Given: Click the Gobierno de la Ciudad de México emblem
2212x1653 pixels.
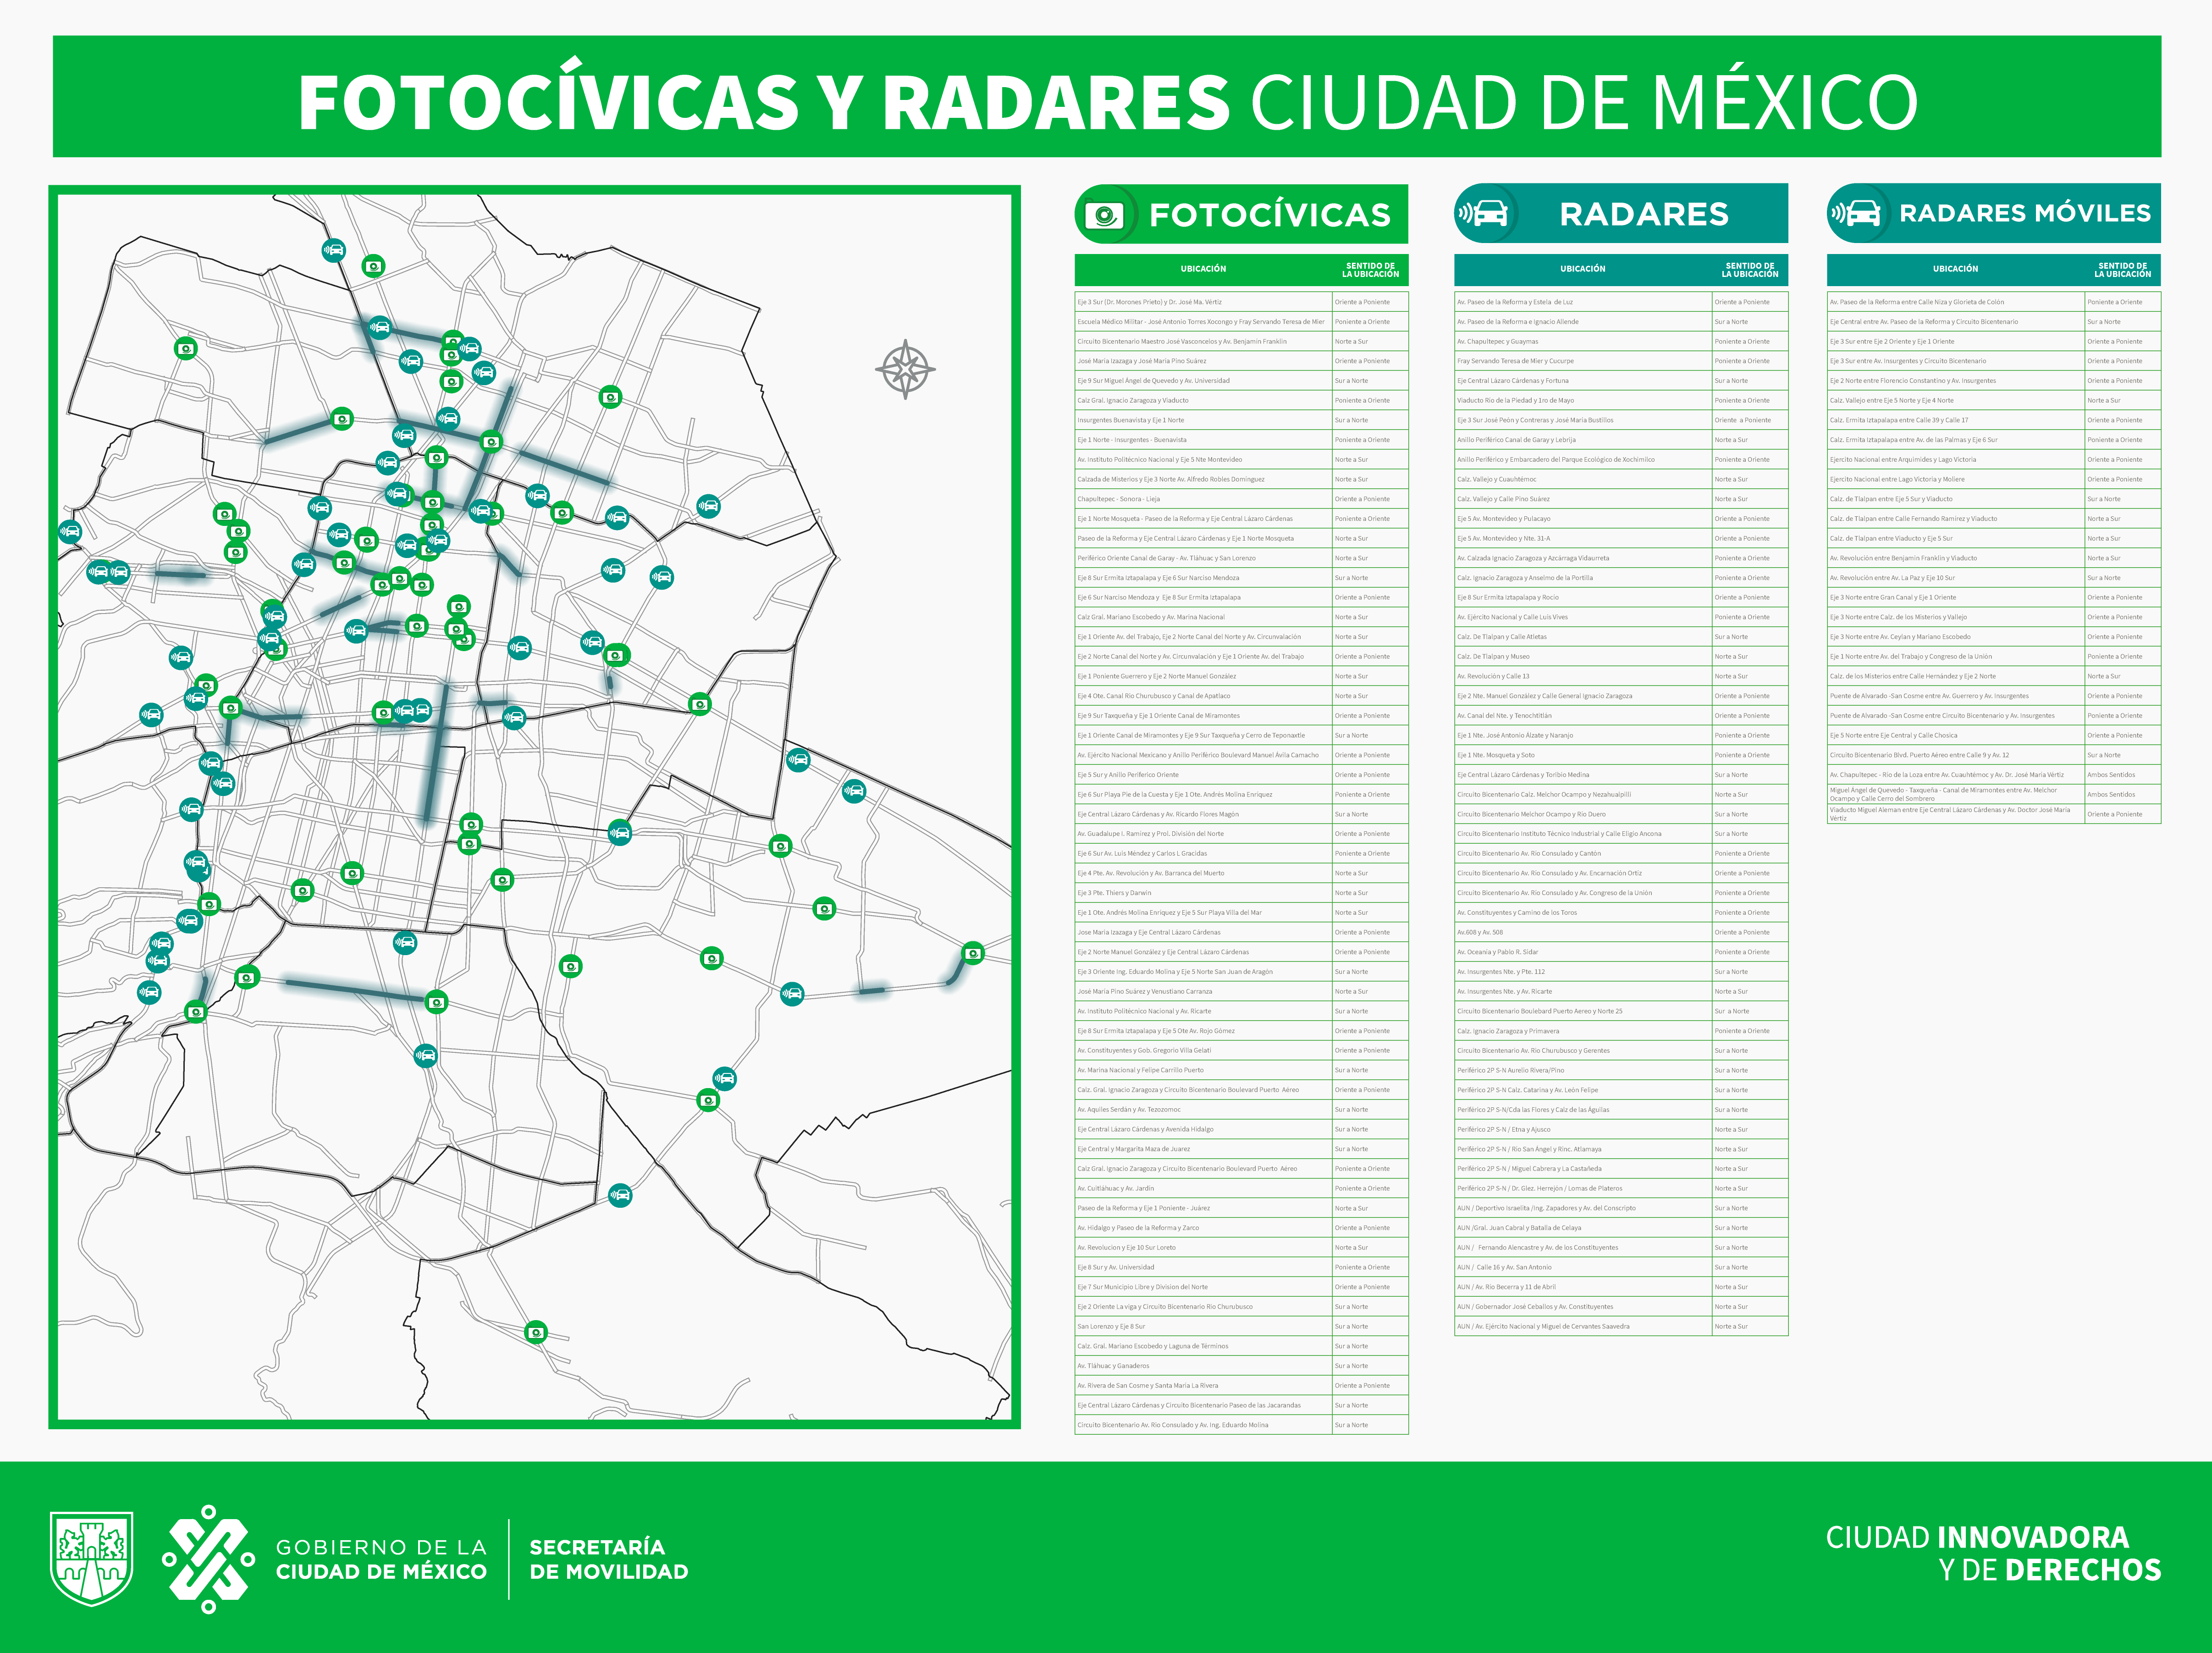Looking at the screenshot, I should 209,1559.
